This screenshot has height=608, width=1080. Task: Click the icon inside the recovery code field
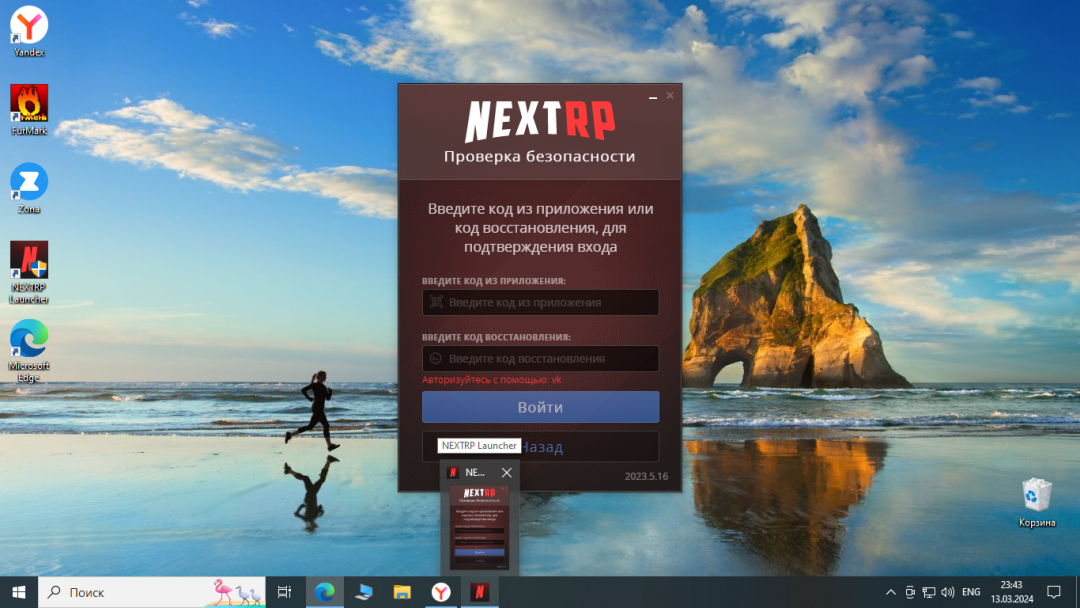(x=436, y=359)
